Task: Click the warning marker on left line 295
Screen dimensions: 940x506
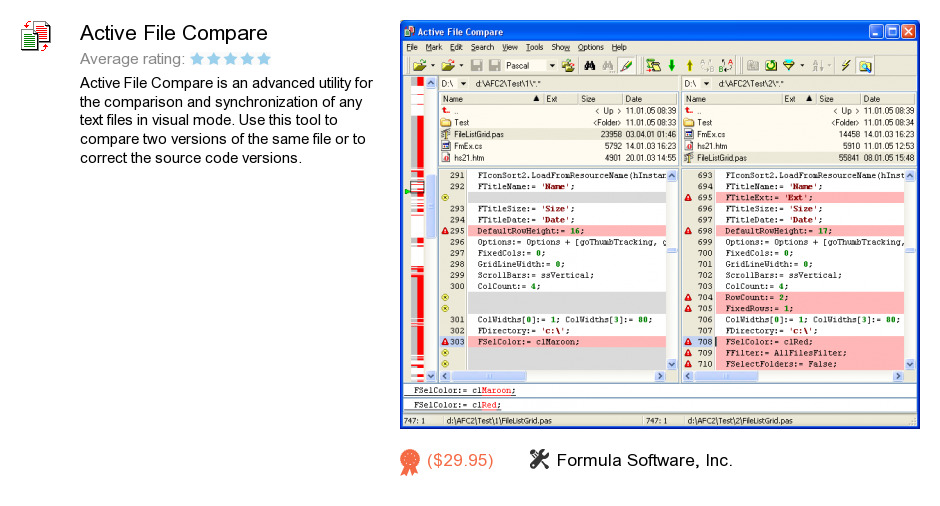Action: [x=445, y=231]
